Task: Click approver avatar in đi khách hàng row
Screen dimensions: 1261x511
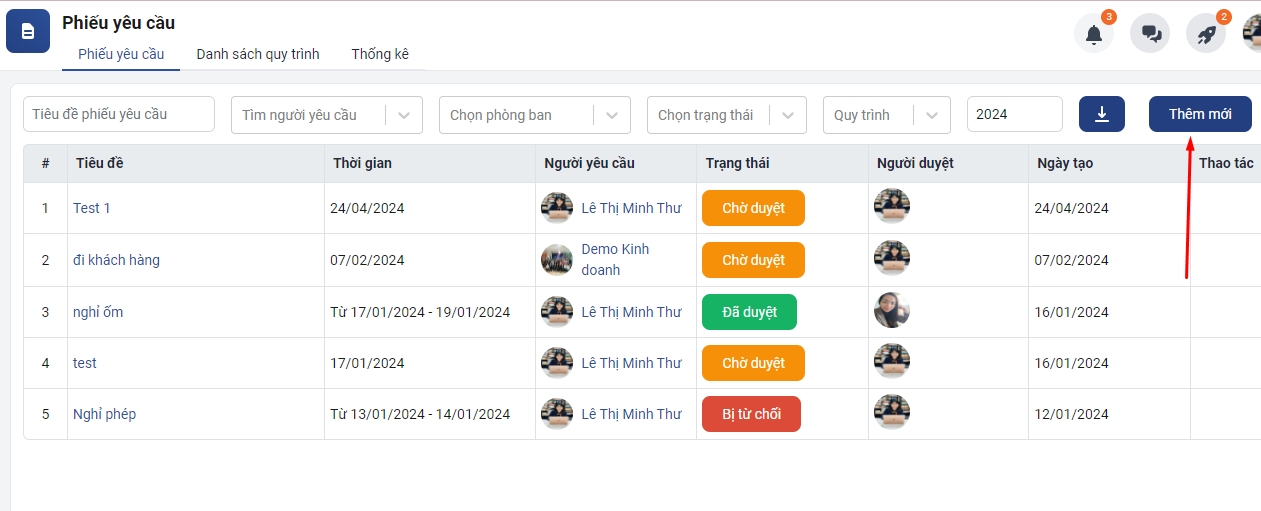Action: [892, 258]
